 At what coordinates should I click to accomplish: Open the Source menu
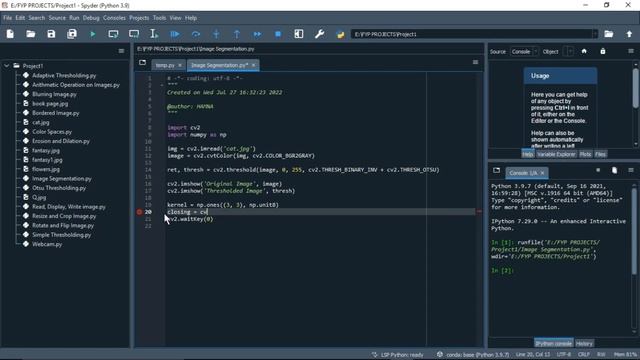coord(57,18)
